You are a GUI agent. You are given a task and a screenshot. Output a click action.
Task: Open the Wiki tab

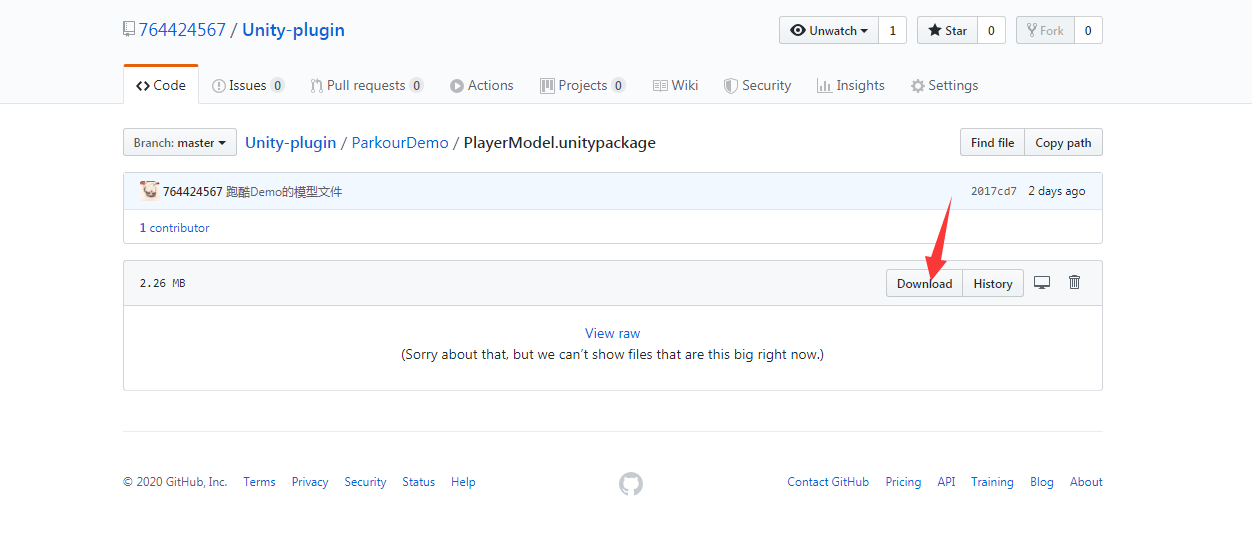click(676, 85)
